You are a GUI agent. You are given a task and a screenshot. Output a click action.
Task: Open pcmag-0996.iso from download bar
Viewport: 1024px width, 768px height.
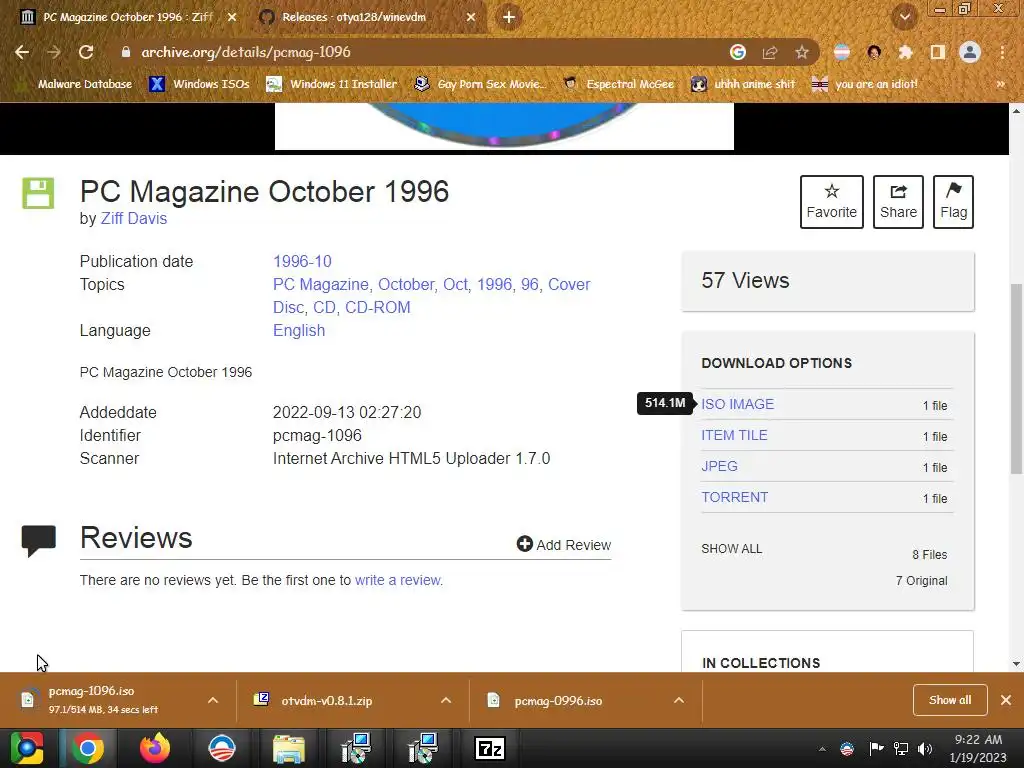[558, 701]
